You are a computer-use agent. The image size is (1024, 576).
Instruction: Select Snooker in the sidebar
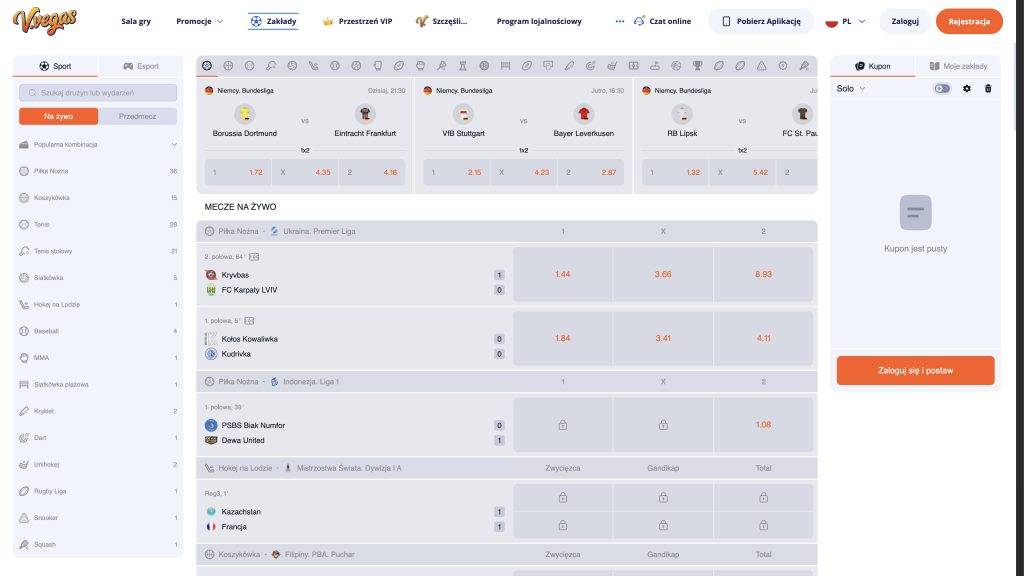click(x=98, y=518)
